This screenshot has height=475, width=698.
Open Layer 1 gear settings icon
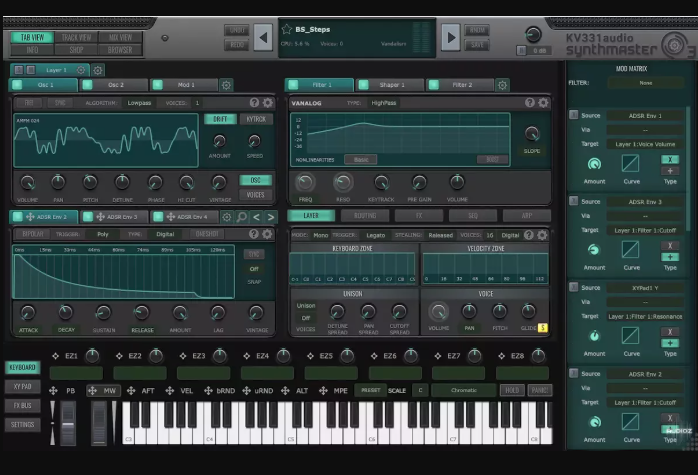point(81,70)
